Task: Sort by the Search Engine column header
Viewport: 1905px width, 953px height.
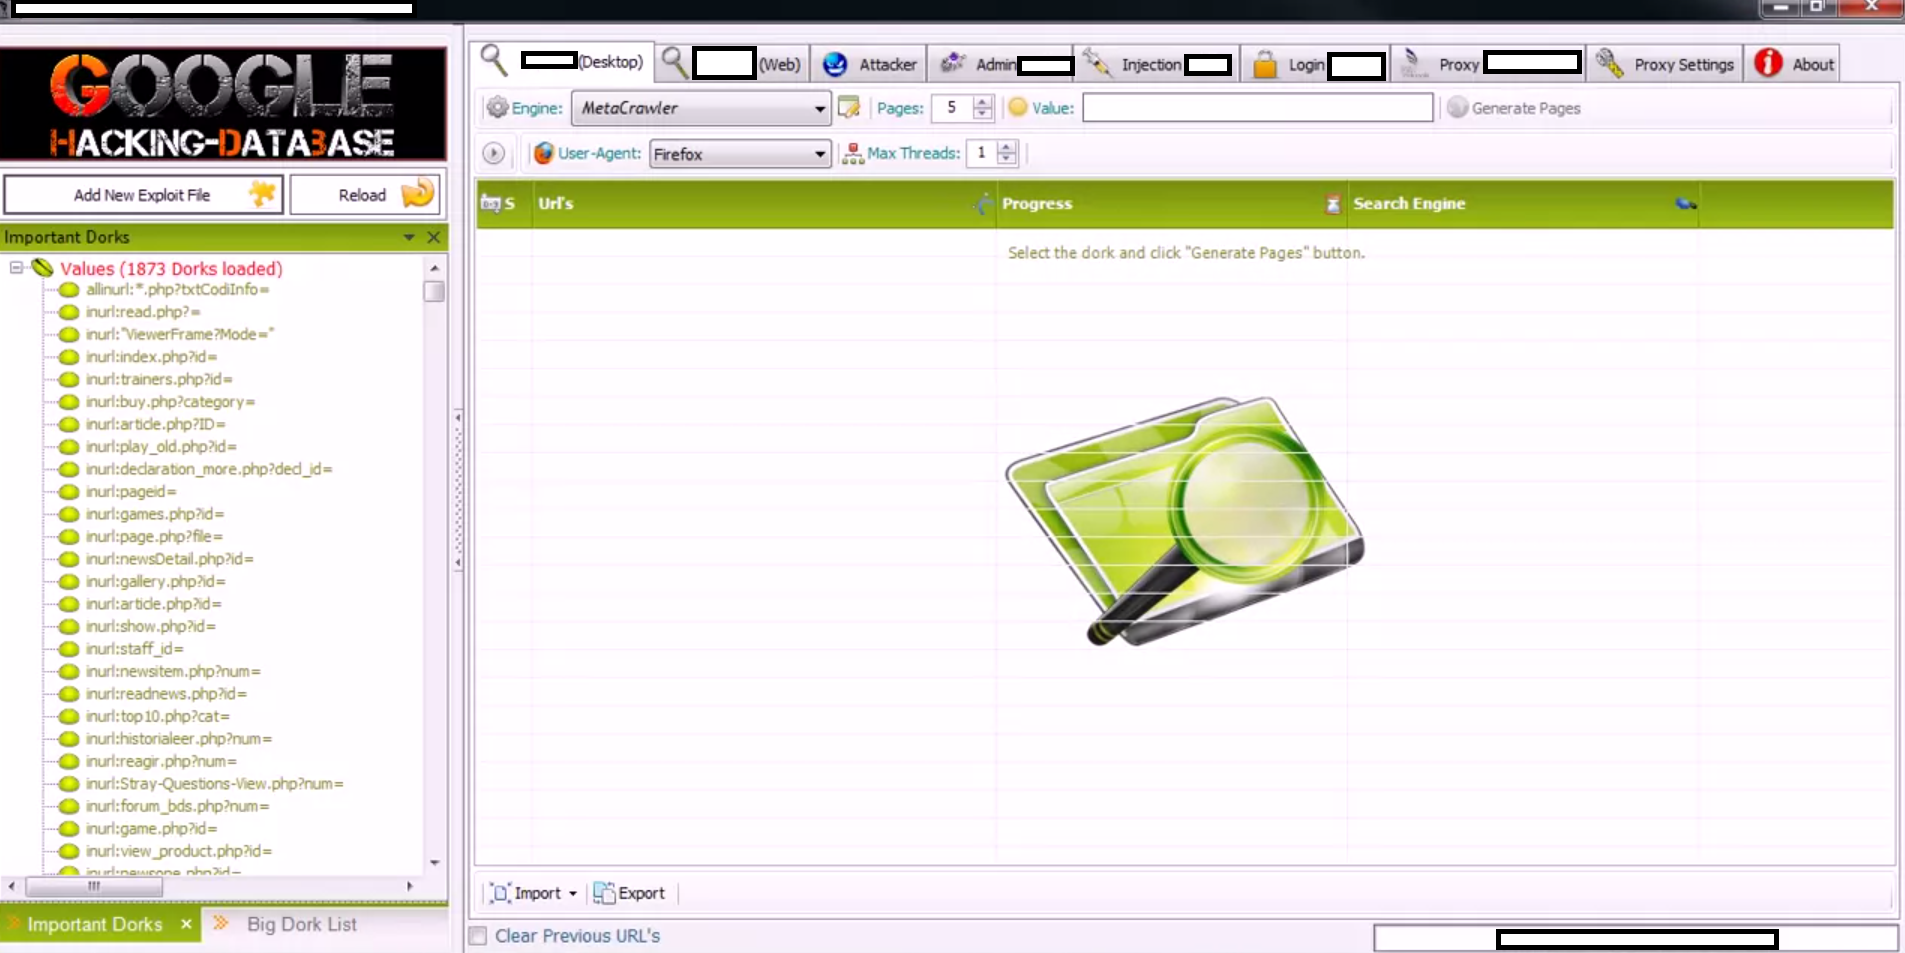Action: click(1523, 203)
